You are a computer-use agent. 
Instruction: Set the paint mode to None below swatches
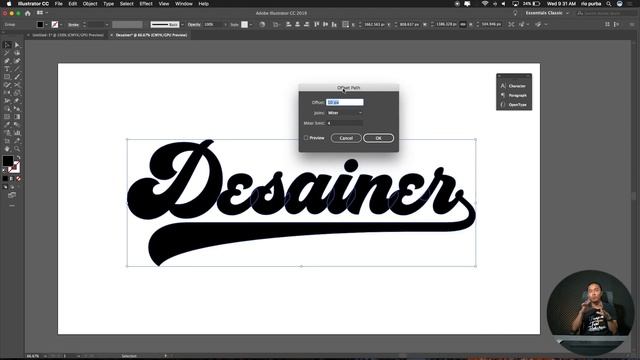click(x=18, y=178)
